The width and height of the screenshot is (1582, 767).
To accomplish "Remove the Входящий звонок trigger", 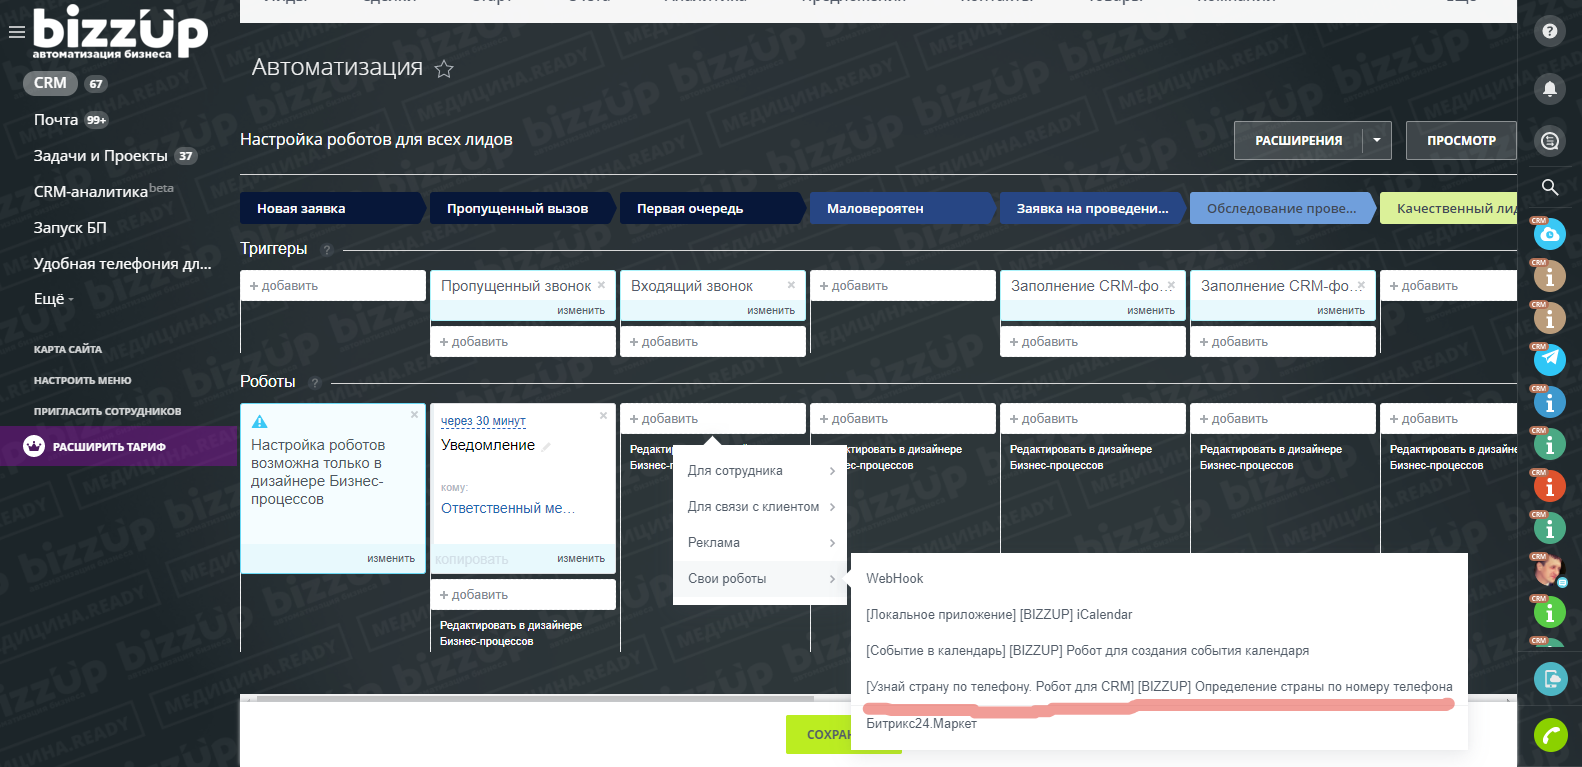I will [791, 285].
